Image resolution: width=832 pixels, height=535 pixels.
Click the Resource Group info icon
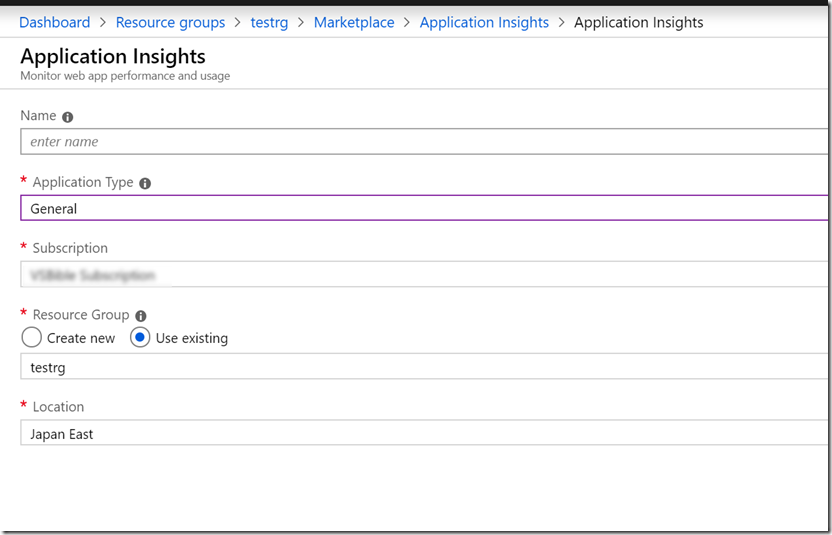tap(141, 316)
